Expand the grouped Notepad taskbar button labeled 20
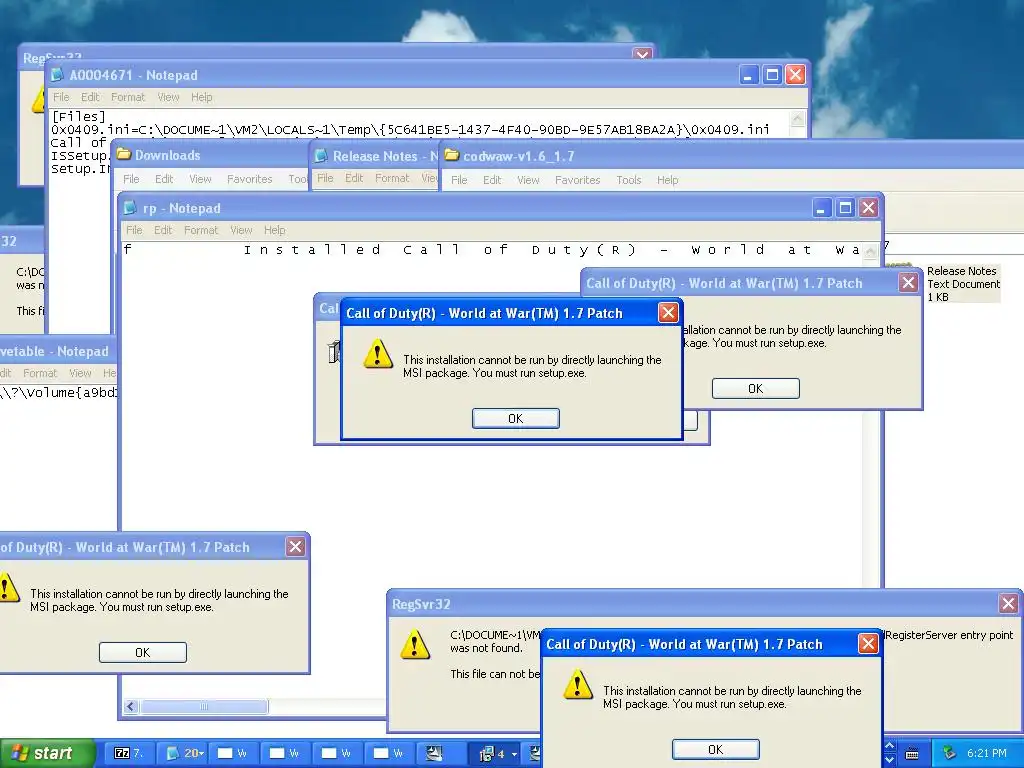 click(184, 754)
